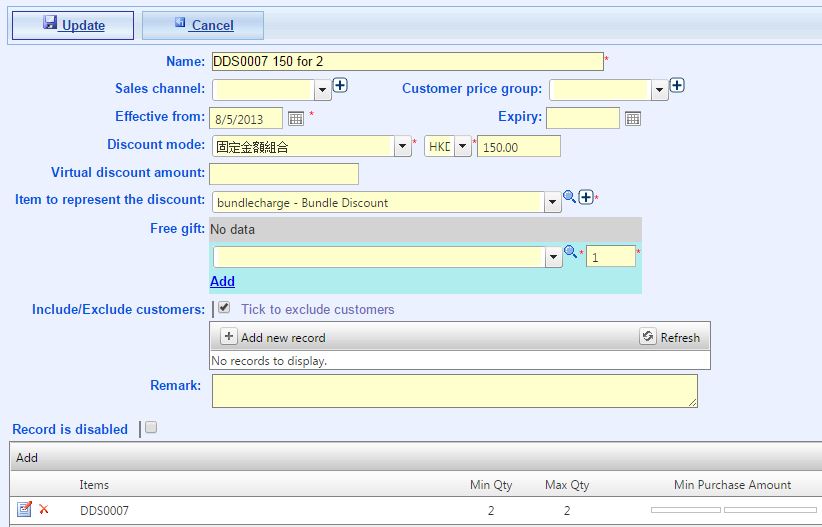
Task: Open the Expiry date calendar icon
Action: 633,119
